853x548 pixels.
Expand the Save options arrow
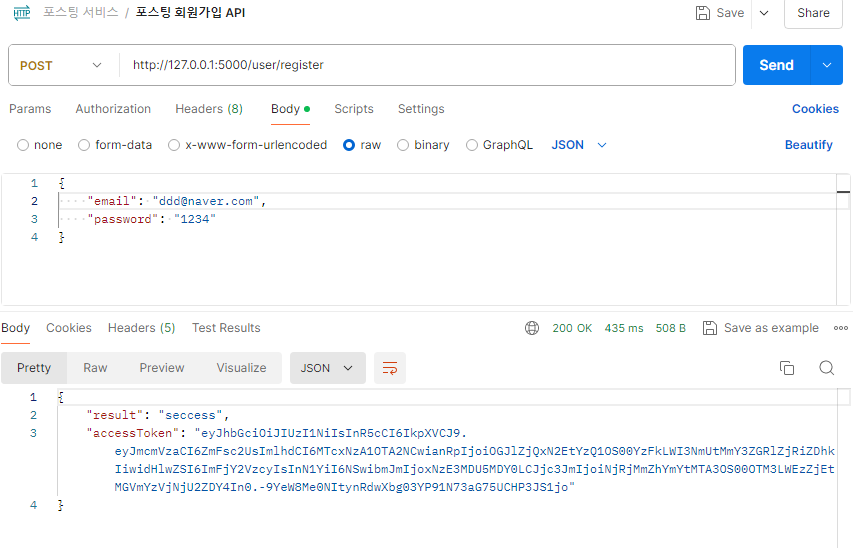[764, 13]
